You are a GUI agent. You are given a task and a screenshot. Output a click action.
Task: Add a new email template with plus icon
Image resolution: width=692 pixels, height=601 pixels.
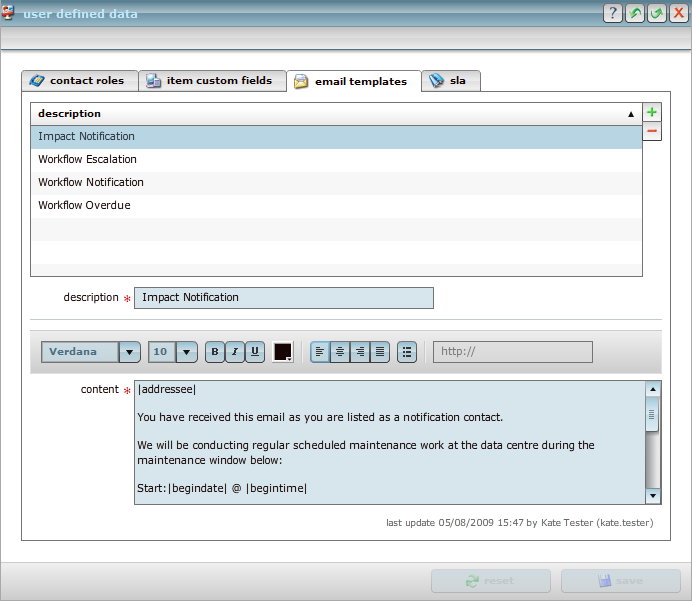point(652,113)
